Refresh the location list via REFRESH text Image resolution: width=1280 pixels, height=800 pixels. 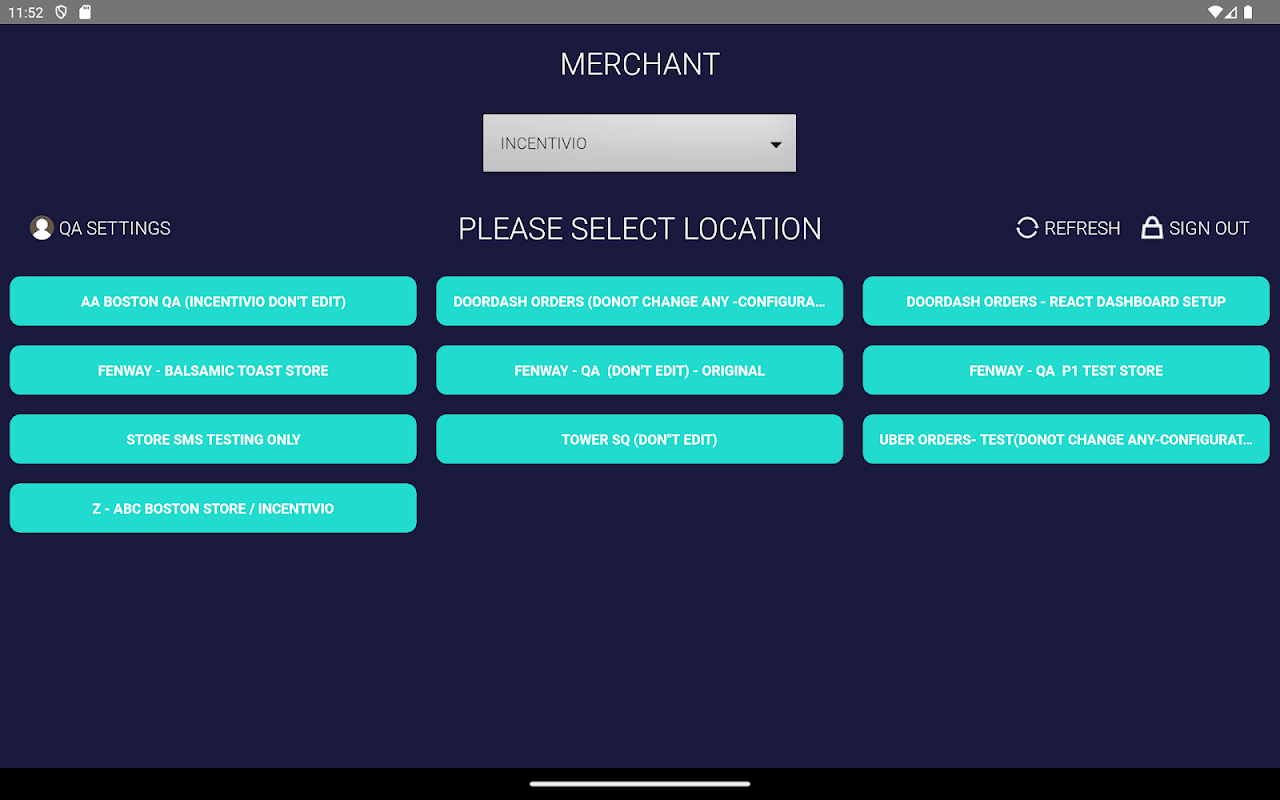point(1082,228)
